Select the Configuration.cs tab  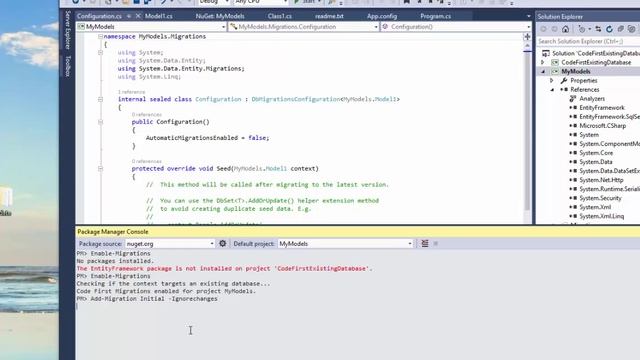[99, 16]
